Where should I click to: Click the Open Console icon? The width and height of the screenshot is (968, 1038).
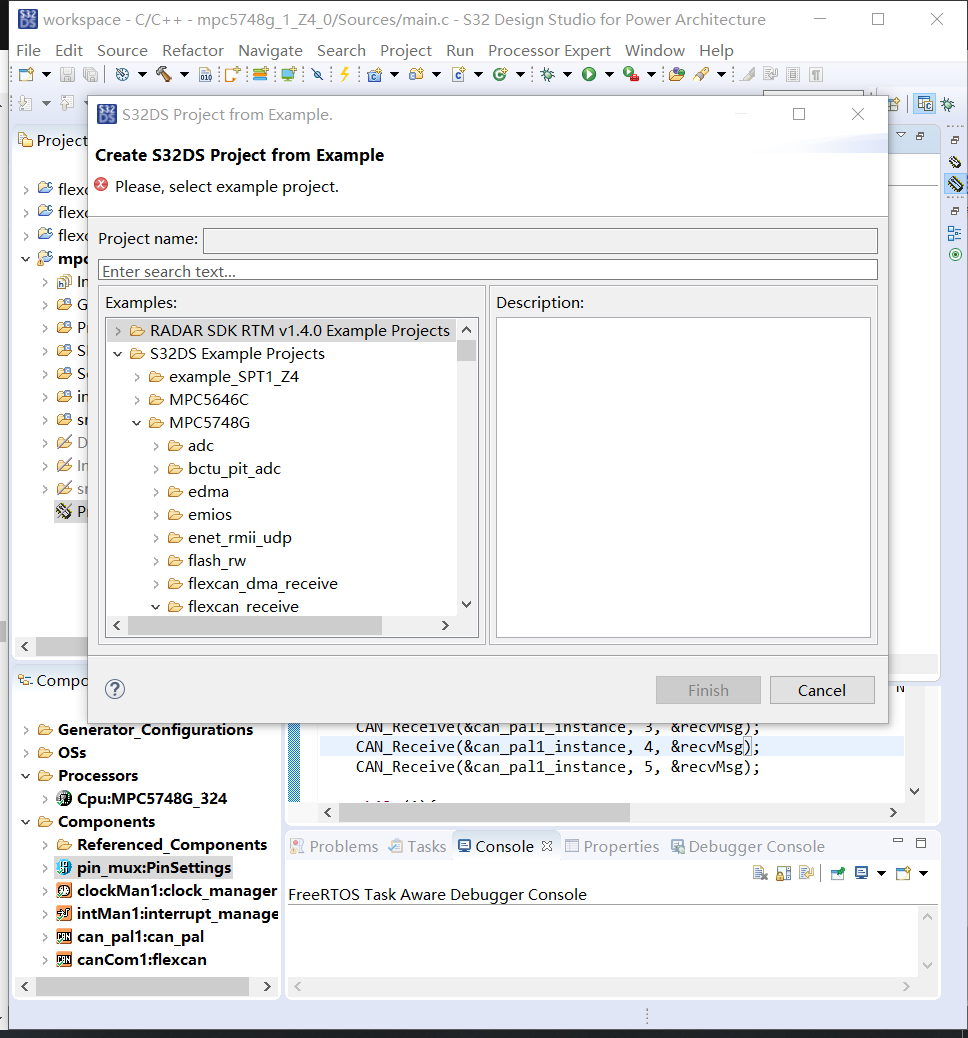coord(903,873)
